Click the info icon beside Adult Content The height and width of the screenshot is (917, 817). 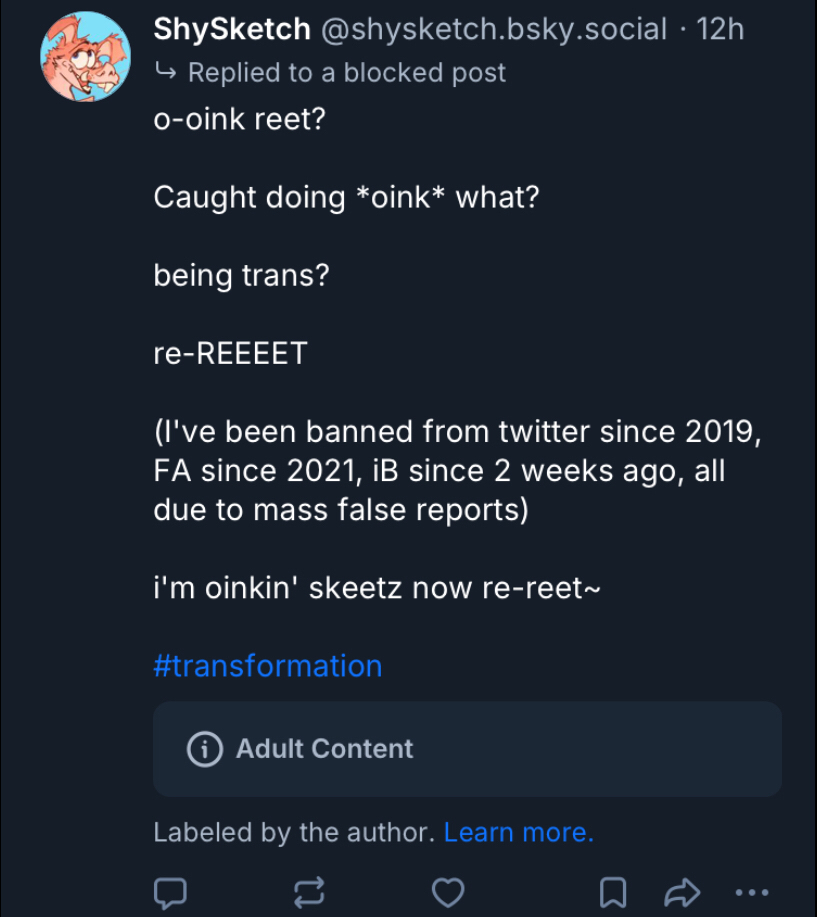pyautogui.click(x=204, y=749)
